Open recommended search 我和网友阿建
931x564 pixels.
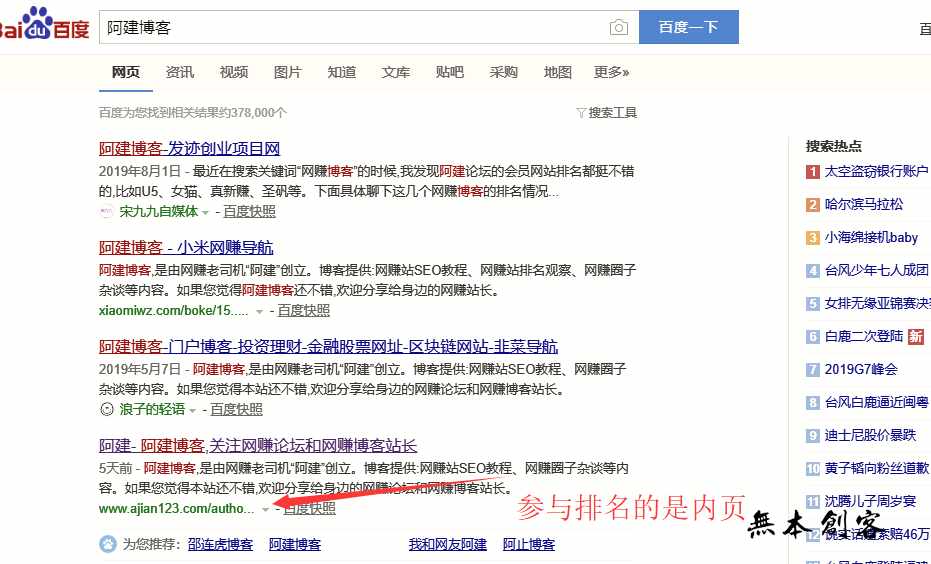(448, 544)
